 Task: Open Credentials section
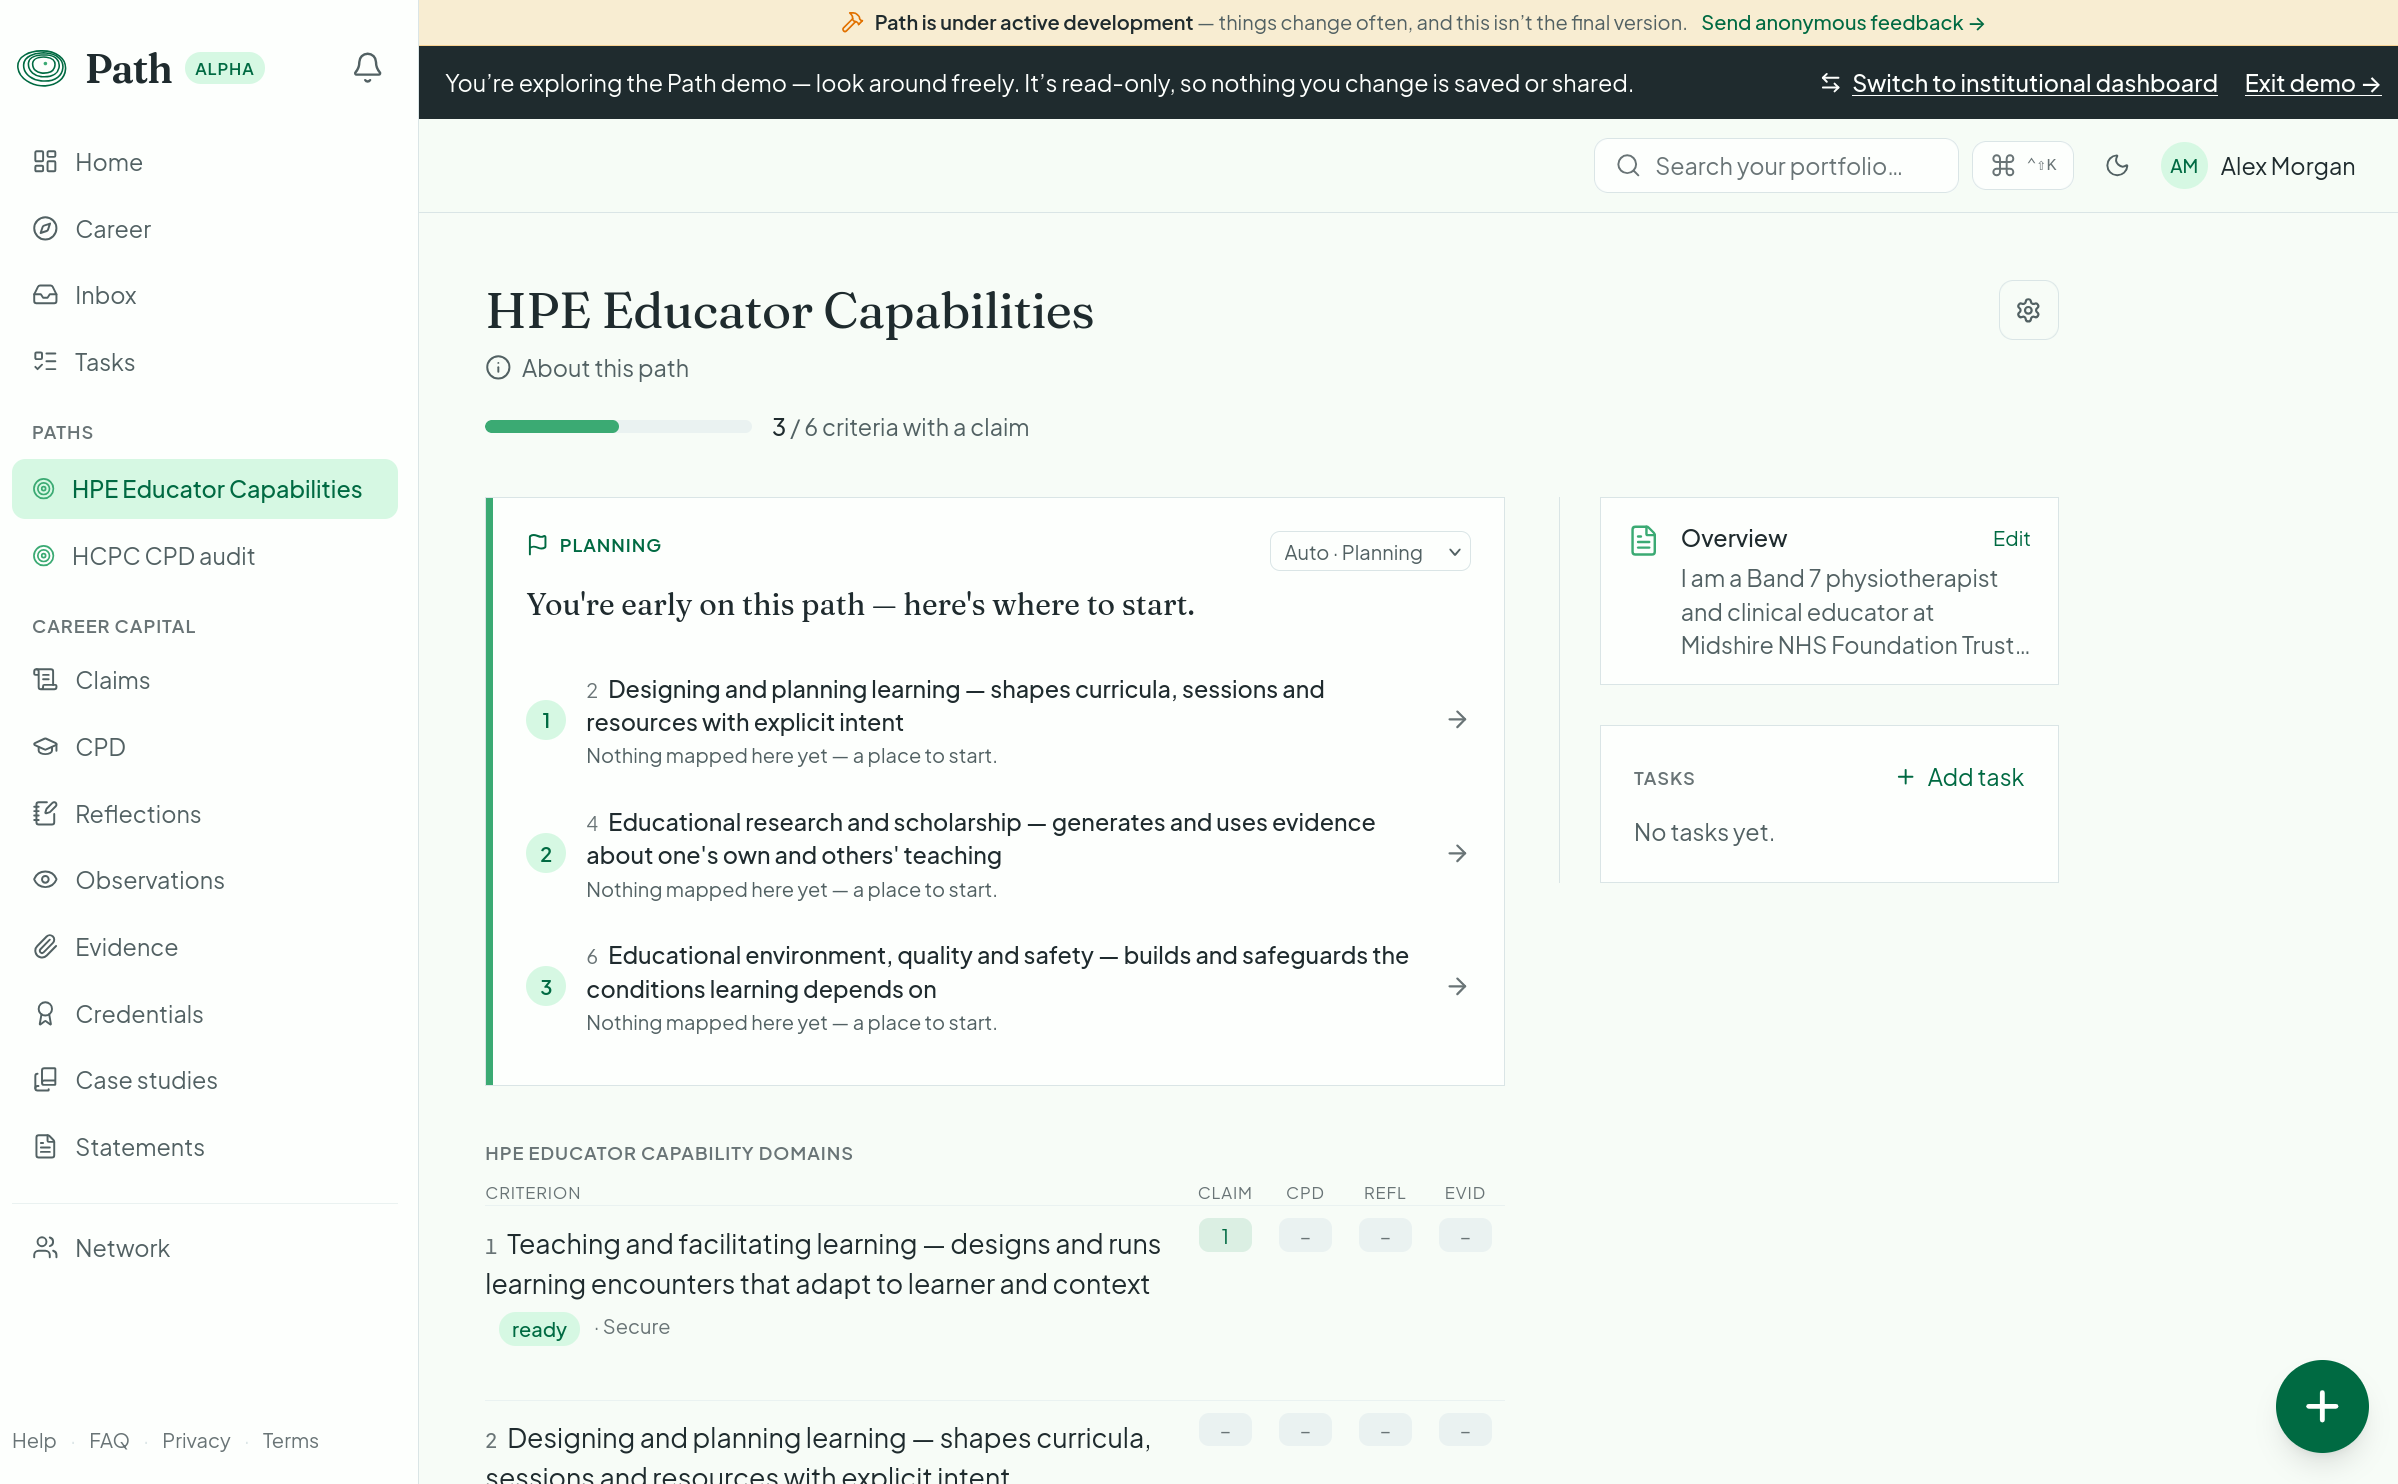[x=205, y=1014]
